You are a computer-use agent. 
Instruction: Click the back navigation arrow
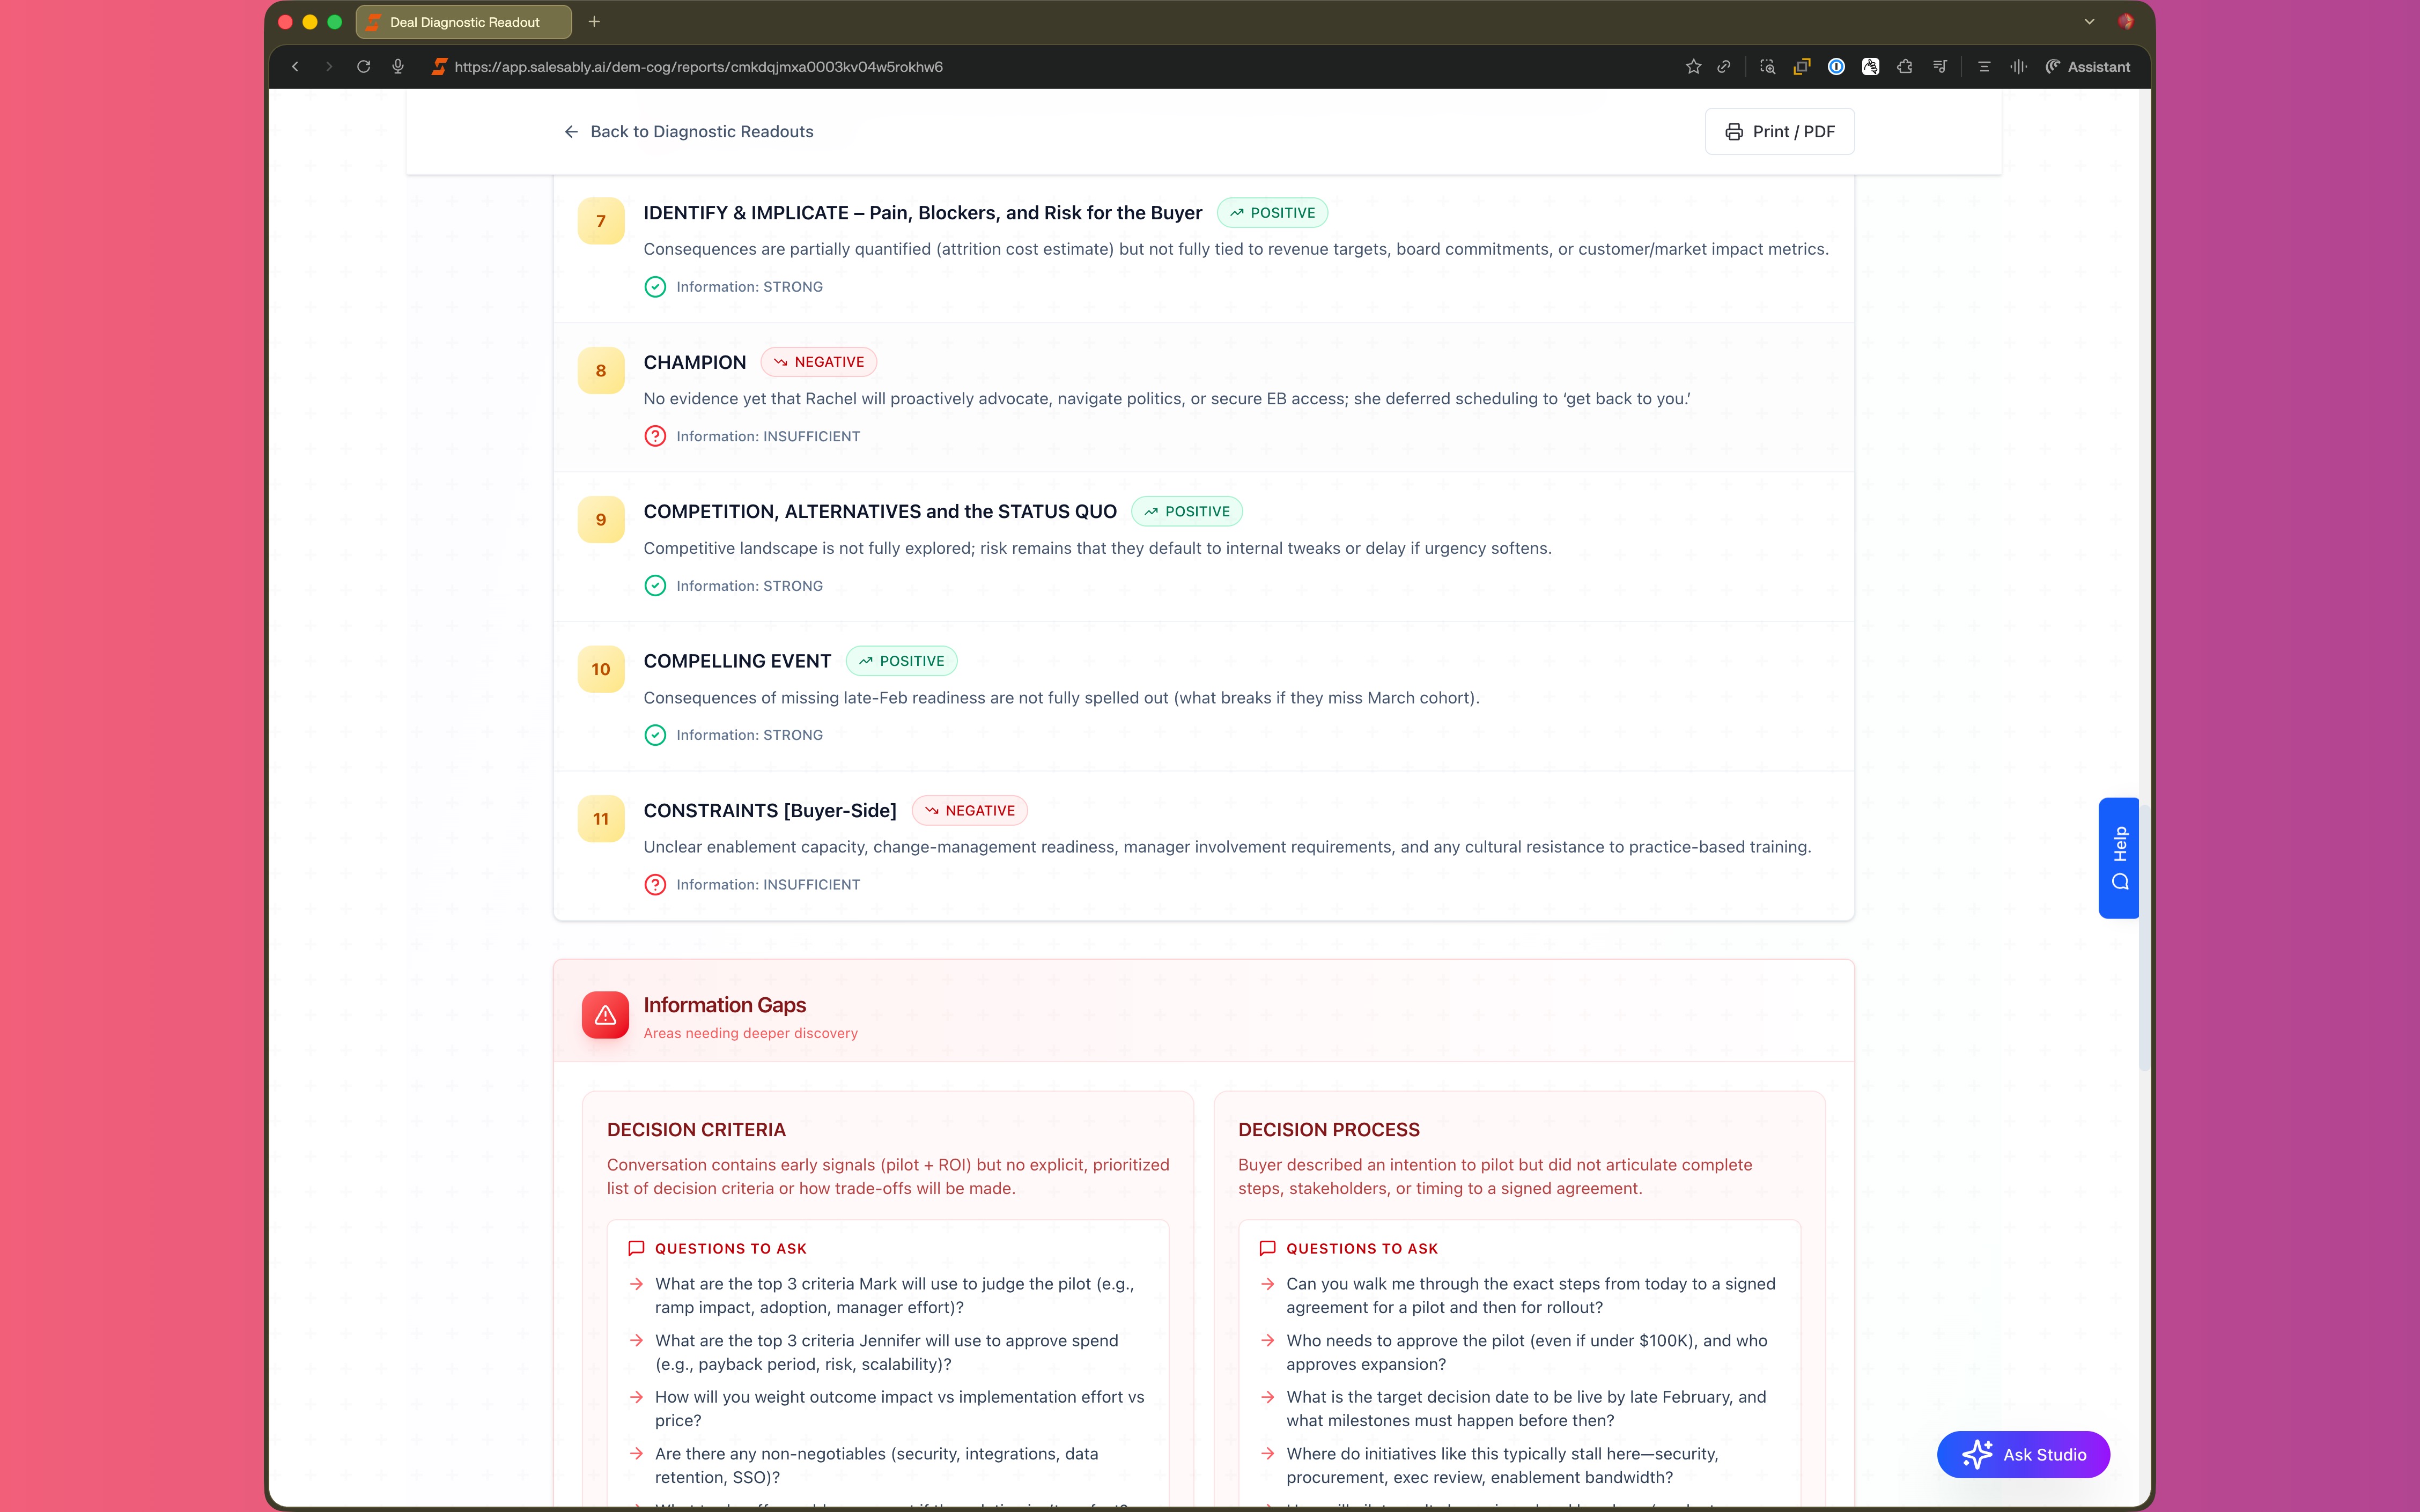tap(296, 66)
